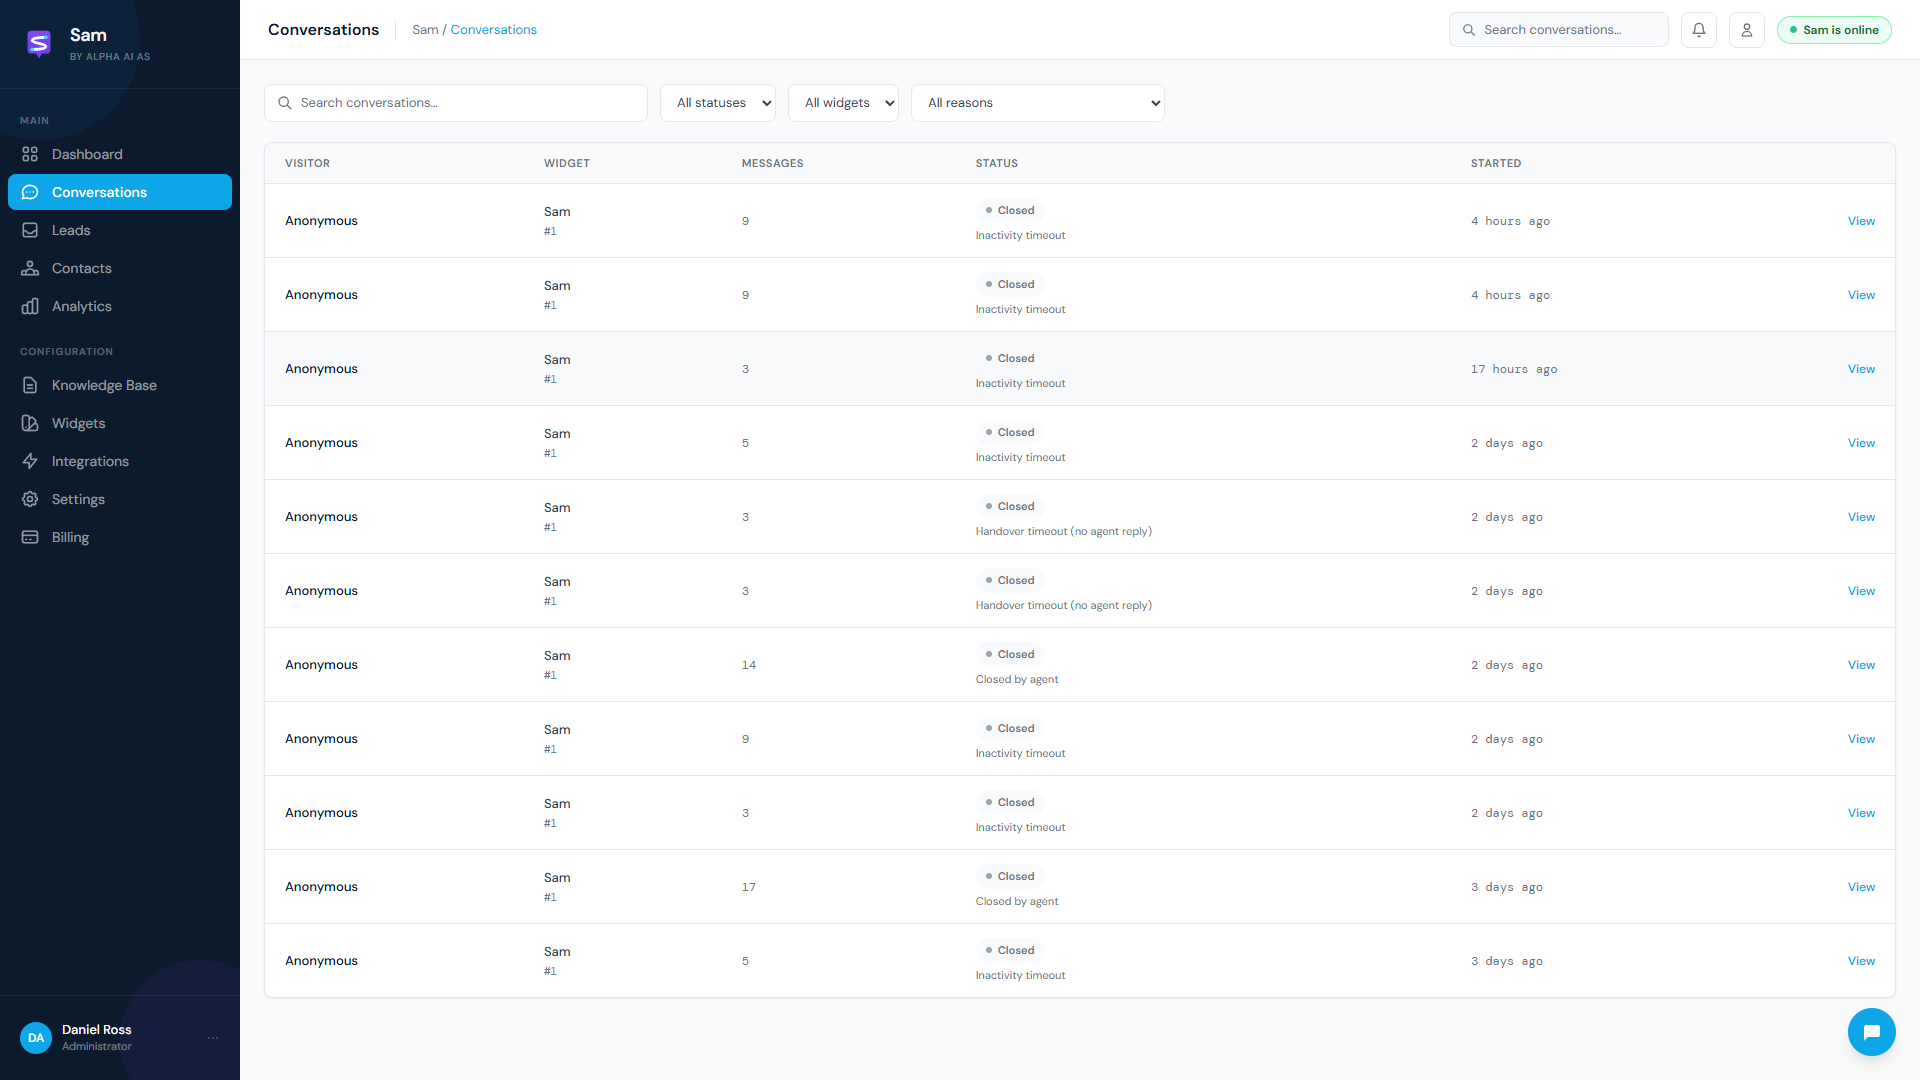Open the notifications bell

[x=1699, y=30]
